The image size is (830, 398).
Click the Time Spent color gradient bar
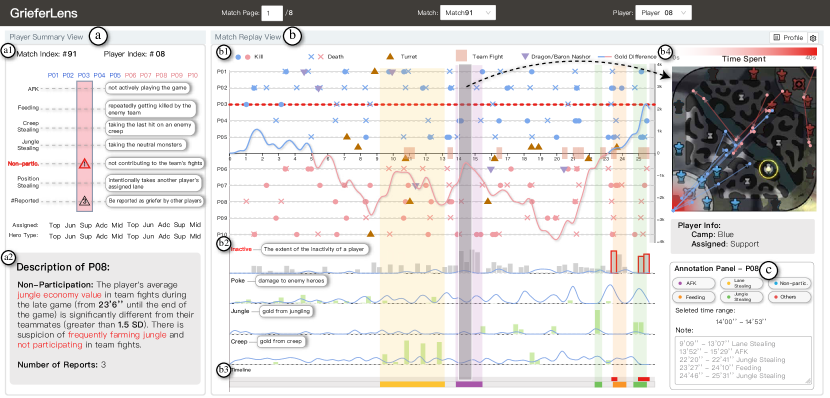click(745, 51)
